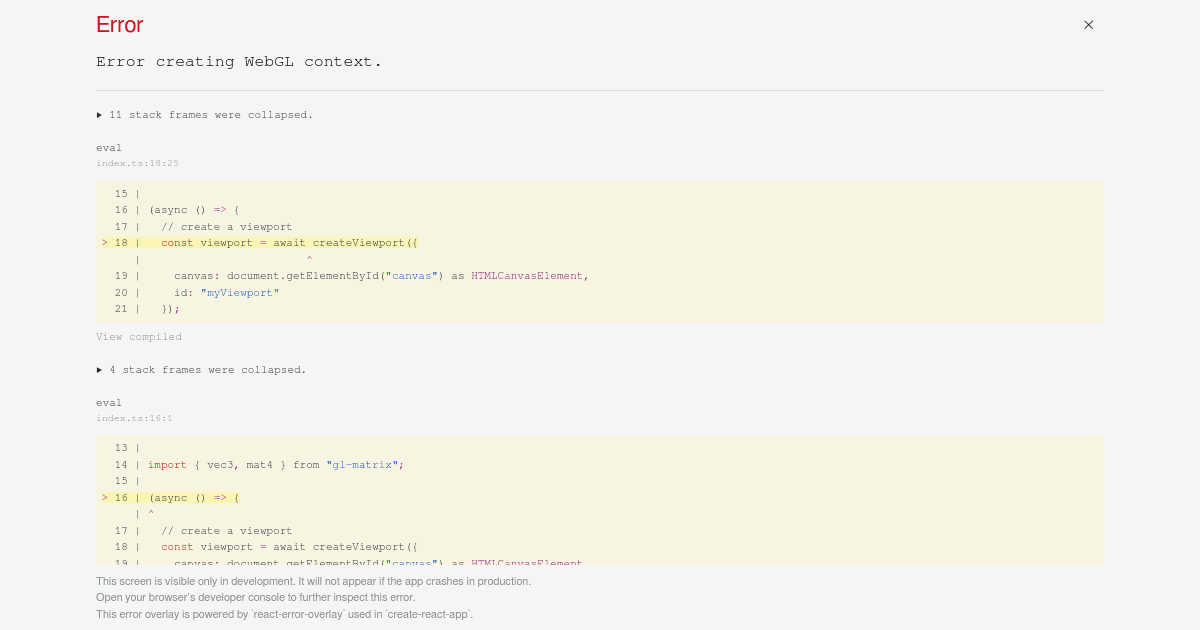
Task: Select the second eval stack frame label
Action: 109,402
